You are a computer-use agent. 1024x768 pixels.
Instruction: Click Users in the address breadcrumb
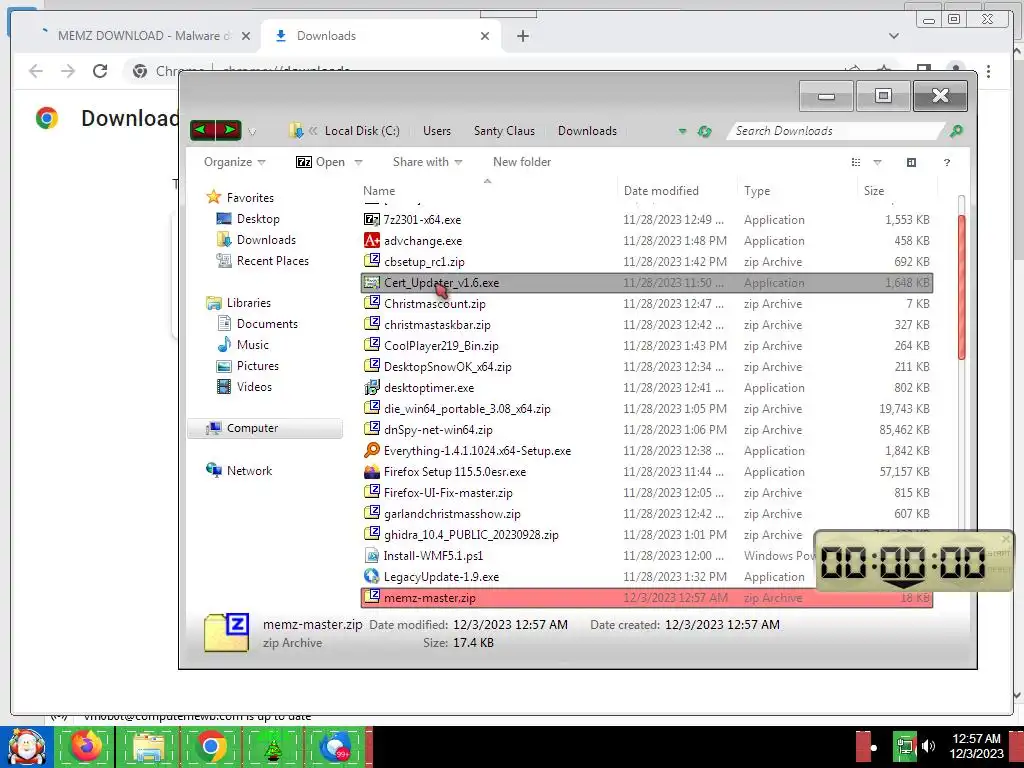click(436, 131)
